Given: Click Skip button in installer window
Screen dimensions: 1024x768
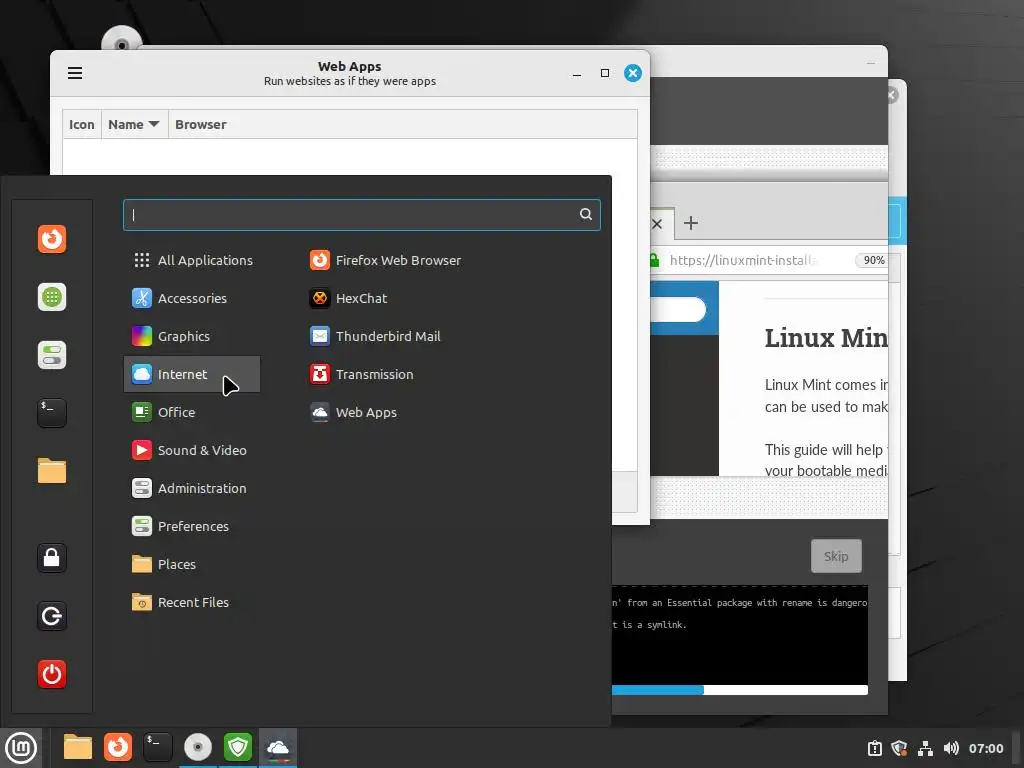Looking at the screenshot, I should tap(836, 556).
